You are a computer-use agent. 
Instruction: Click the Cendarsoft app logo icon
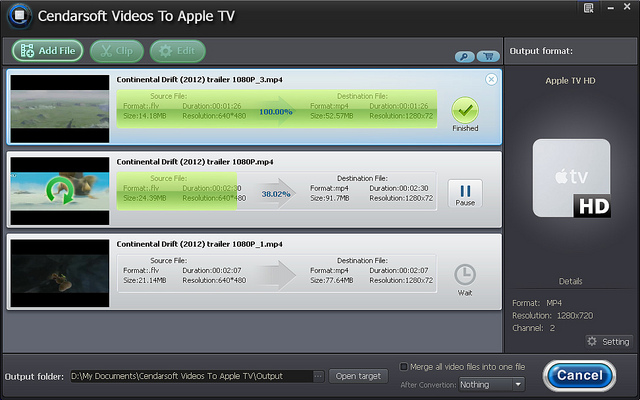tap(19, 16)
